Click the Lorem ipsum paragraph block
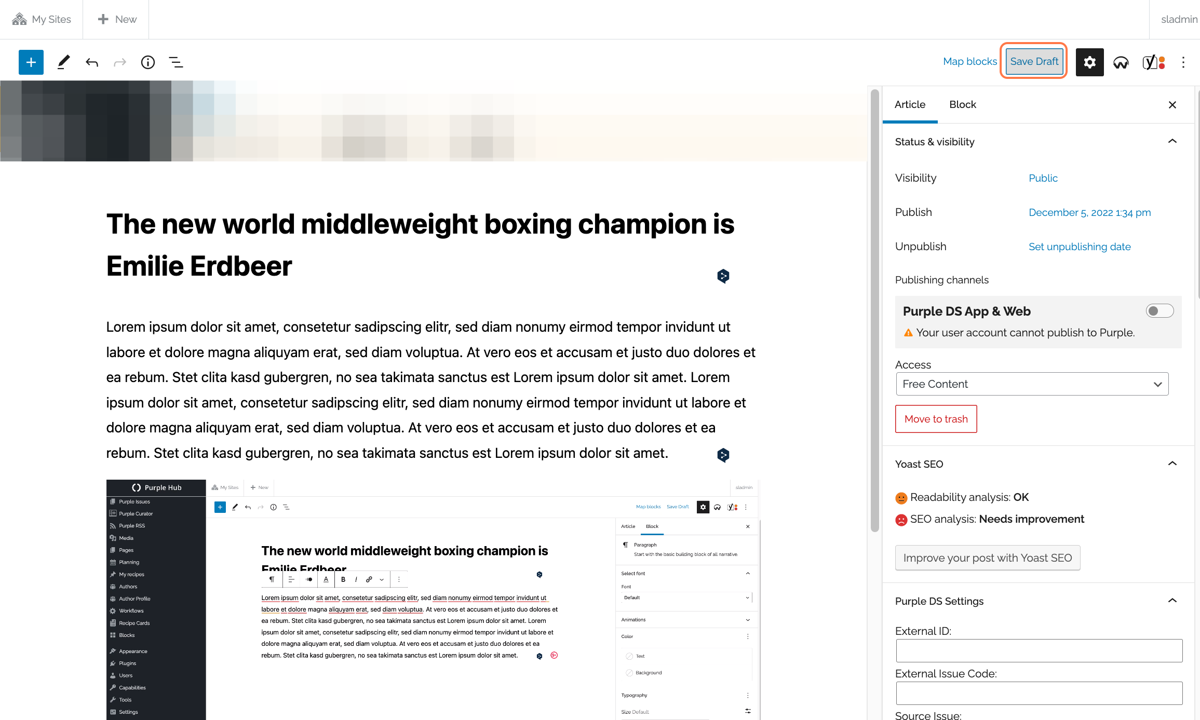This screenshot has height=720, width=1200. (430, 390)
